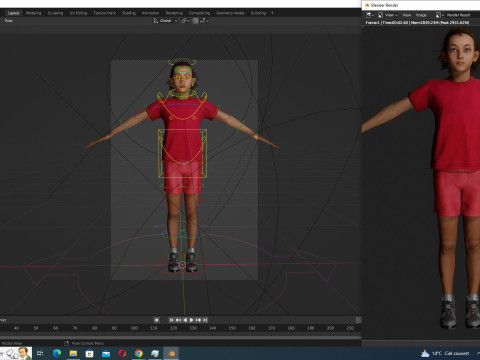Jump to timeline end frame
The width and height of the screenshot is (480, 360).
coord(205,320)
